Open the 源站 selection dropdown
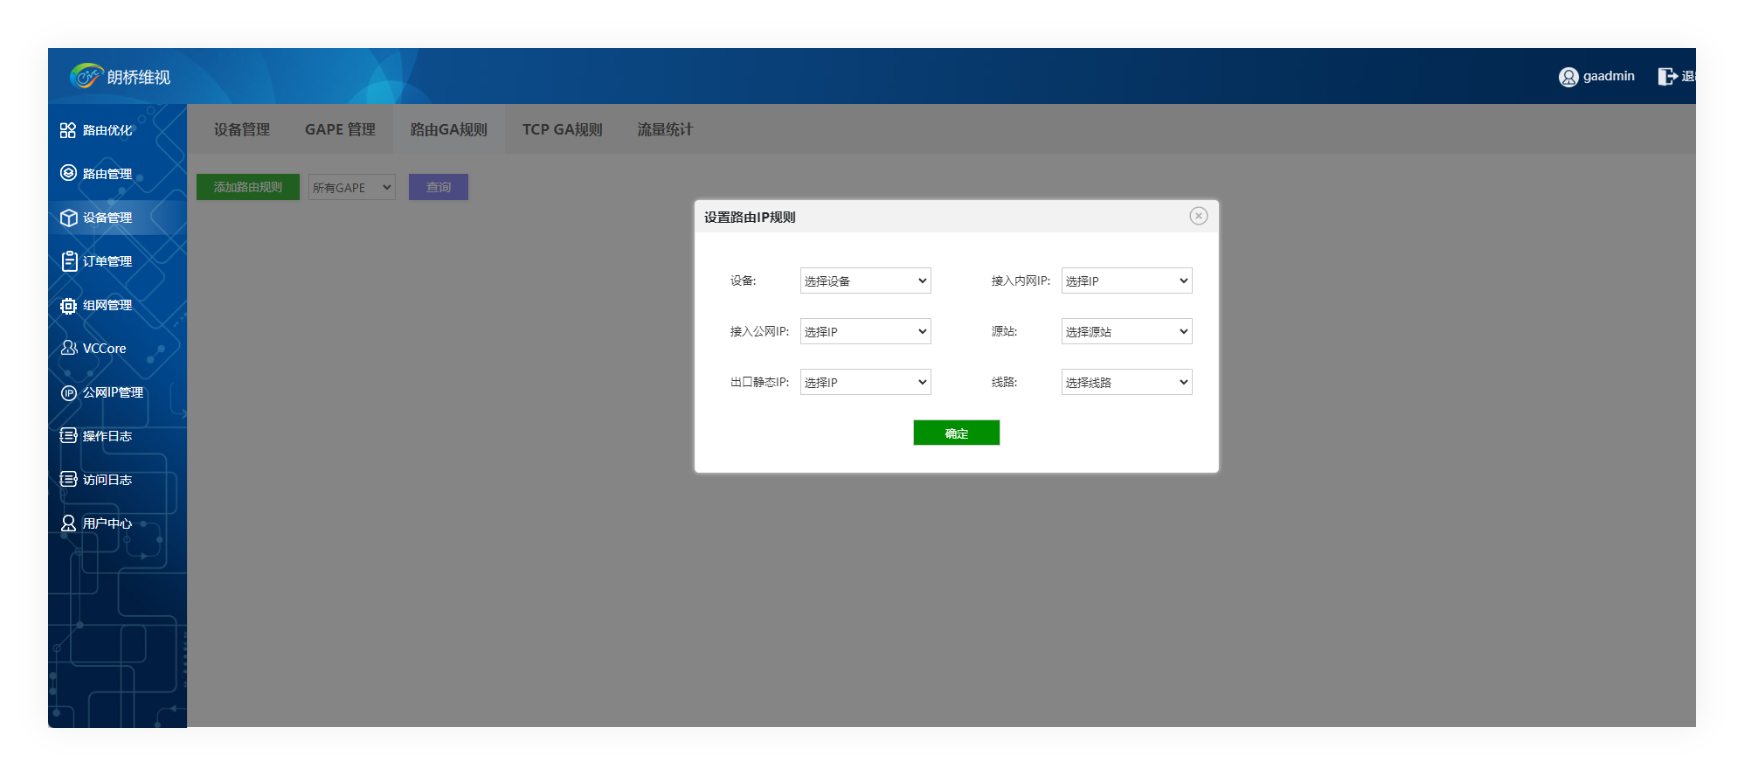1744x776 pixels. tap(1126, 332)
